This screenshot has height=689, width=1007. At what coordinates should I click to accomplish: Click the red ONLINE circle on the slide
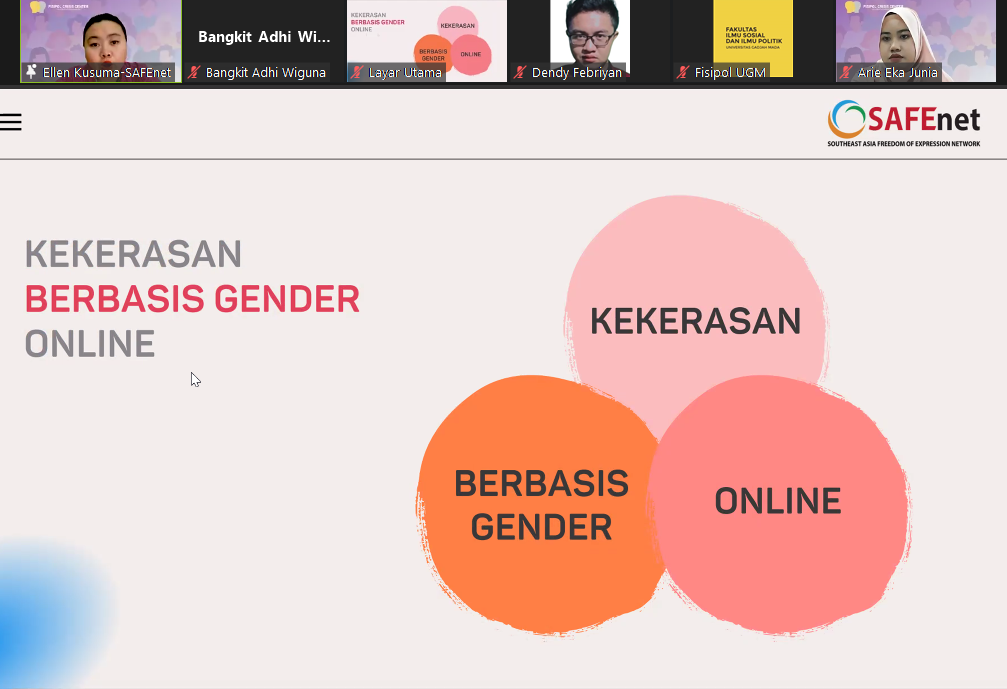[779, 500]
